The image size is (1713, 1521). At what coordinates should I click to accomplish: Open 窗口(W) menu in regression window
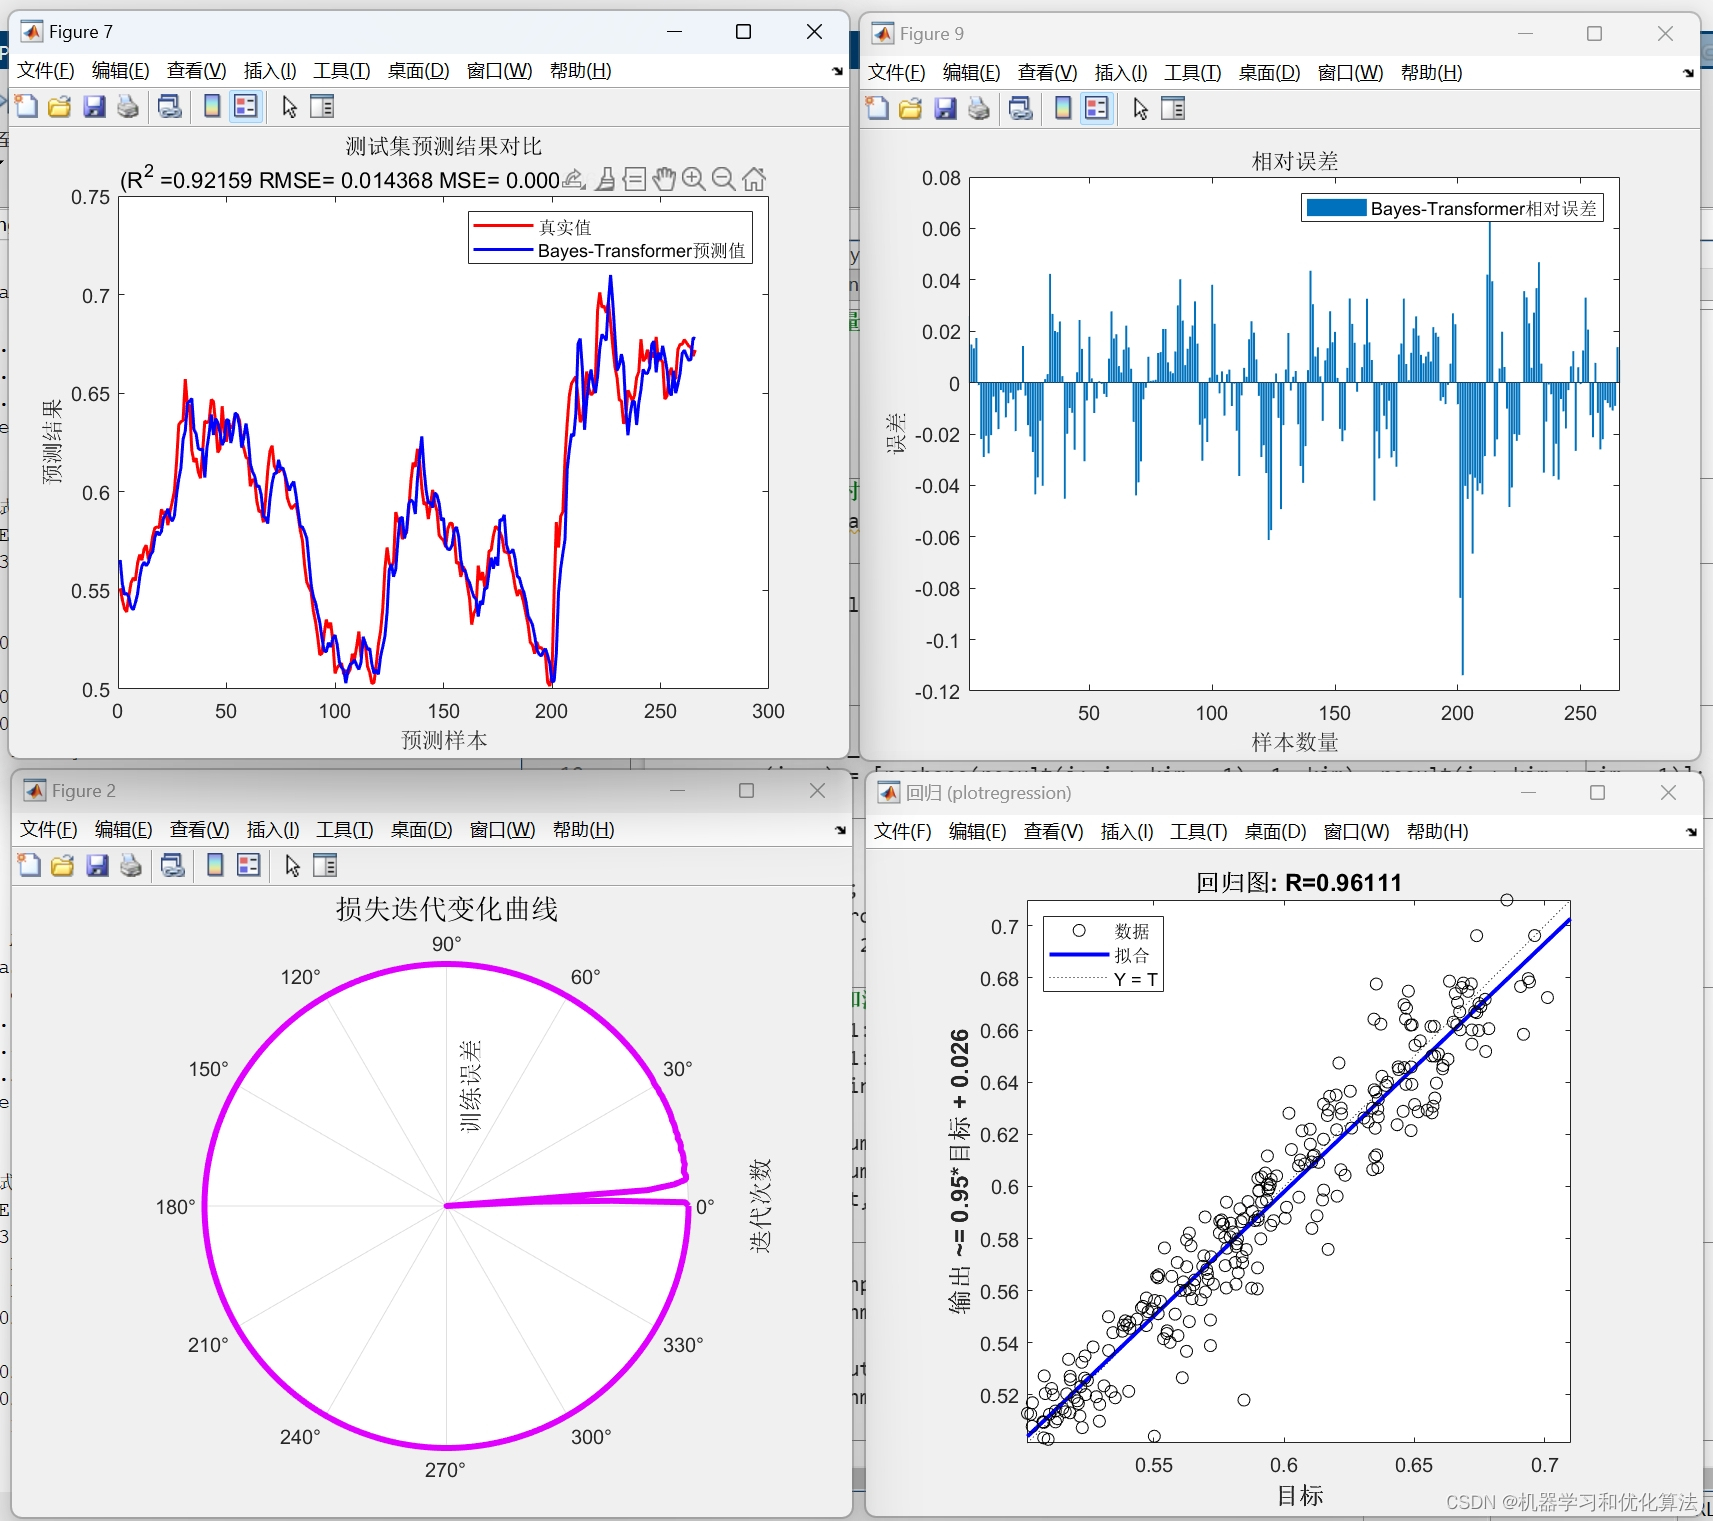pyautogui.click(x=1356, y=832)
